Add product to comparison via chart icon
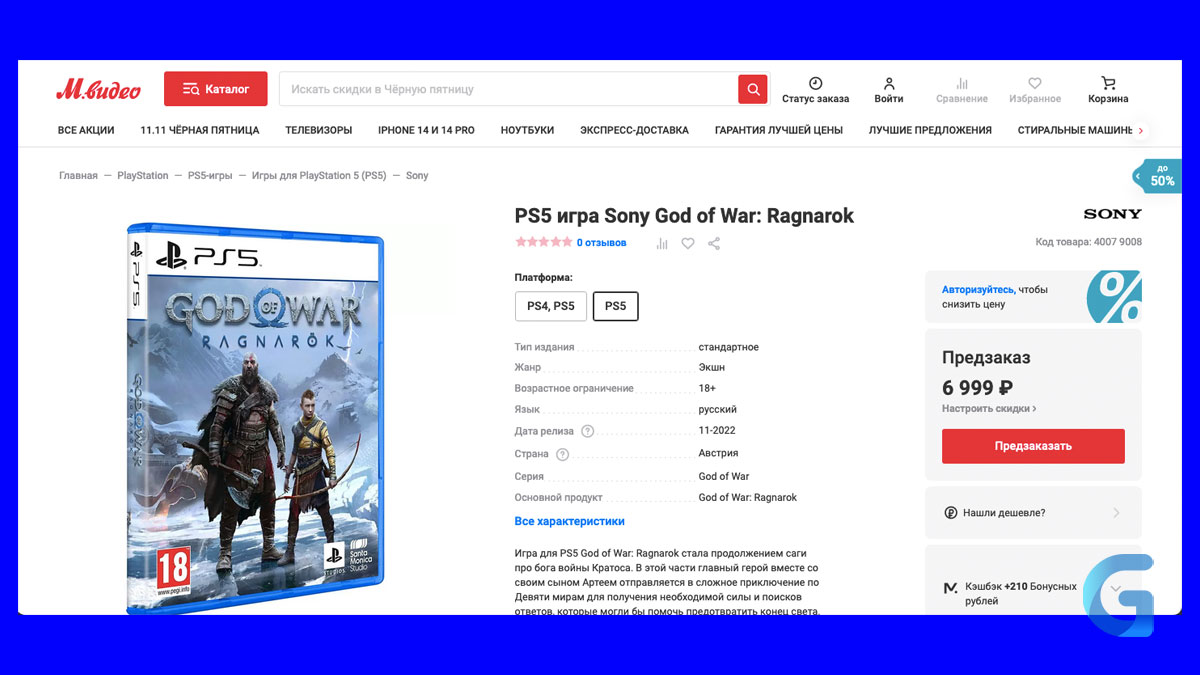The width and height of the screenshot is (1200, 675). click(662, 243)
